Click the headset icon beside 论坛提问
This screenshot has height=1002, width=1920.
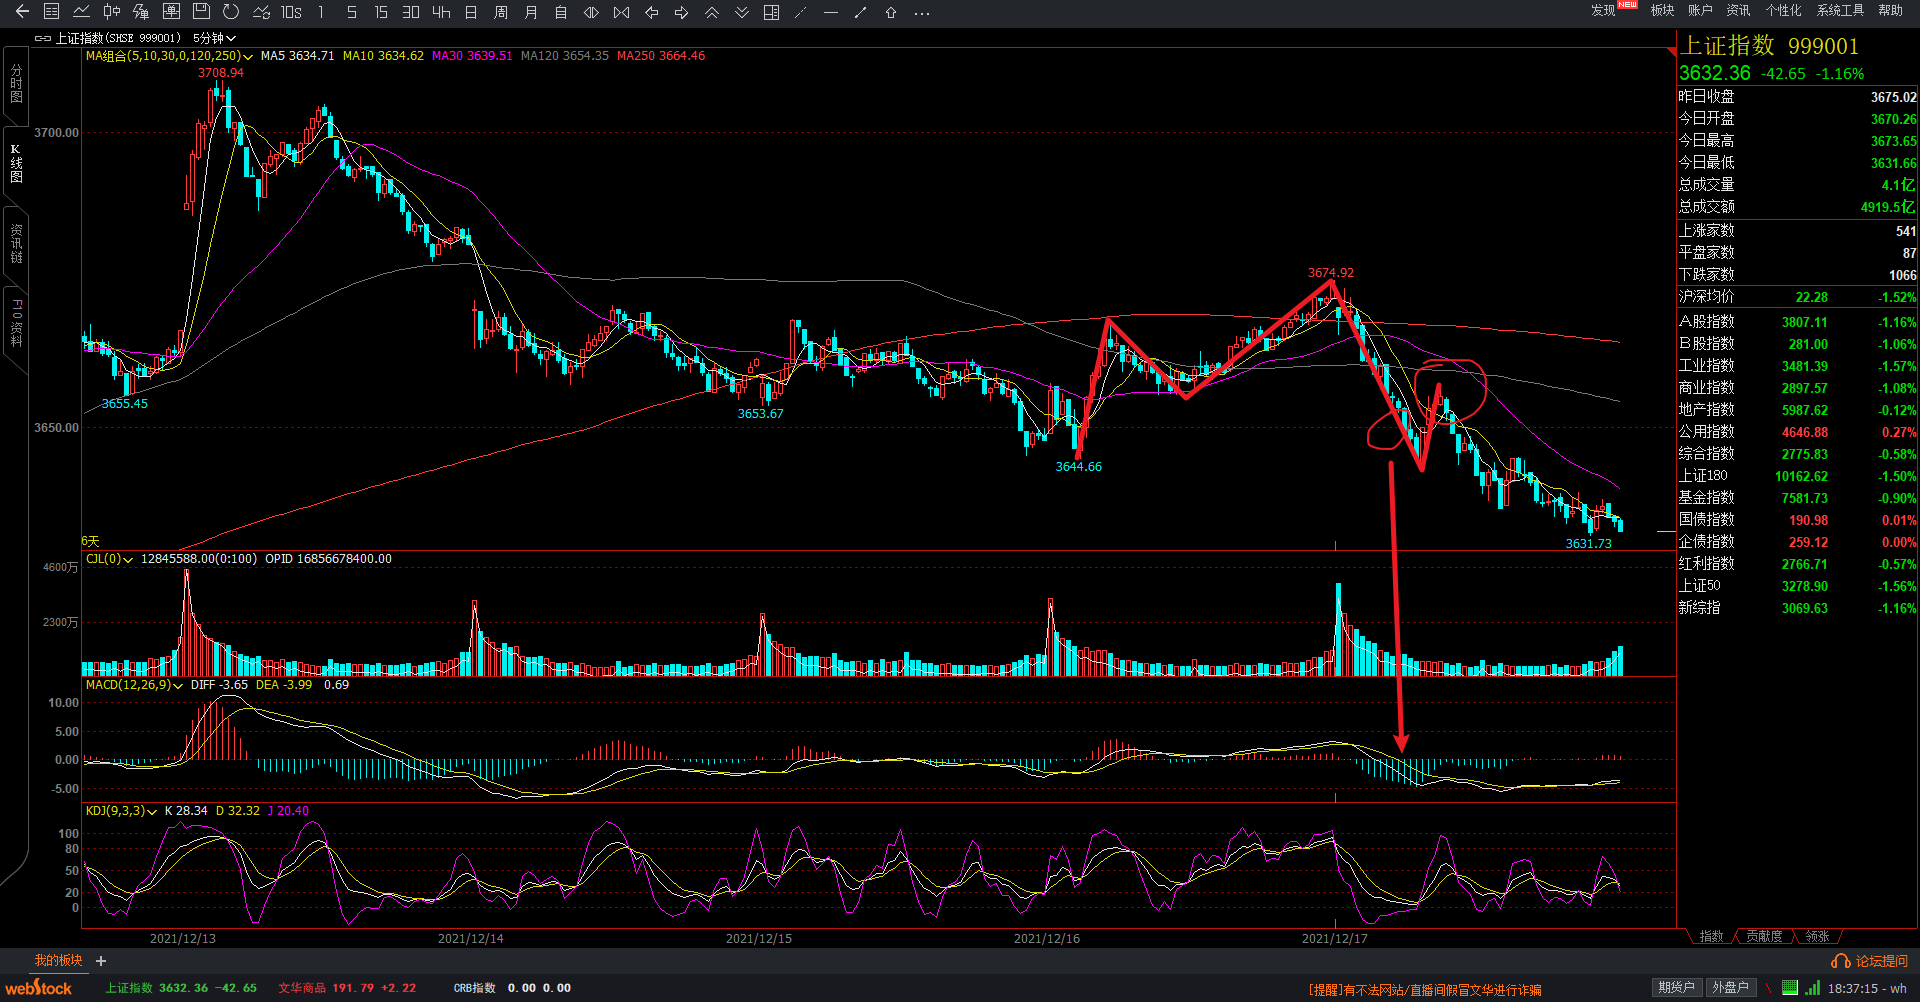[x=1840, y=961]
